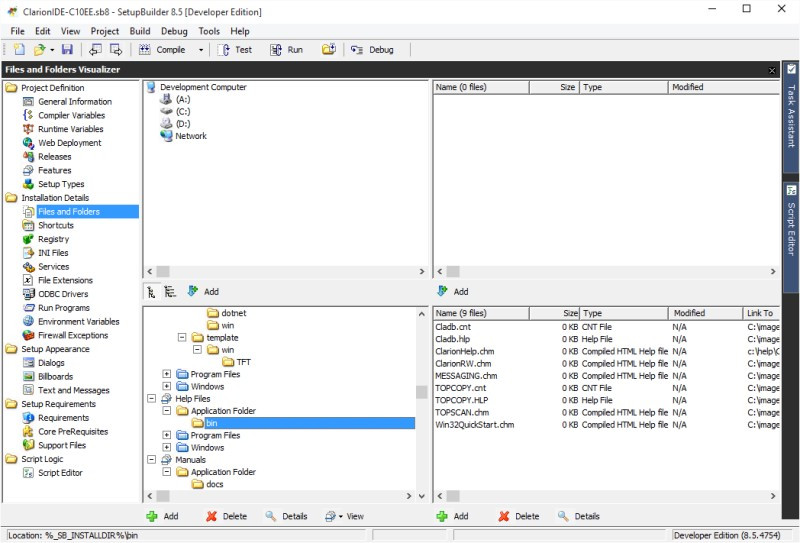Collapse the template folder node
Image resolution: width=800 pixels, height=543 pixels.
[x=182, y=337]
